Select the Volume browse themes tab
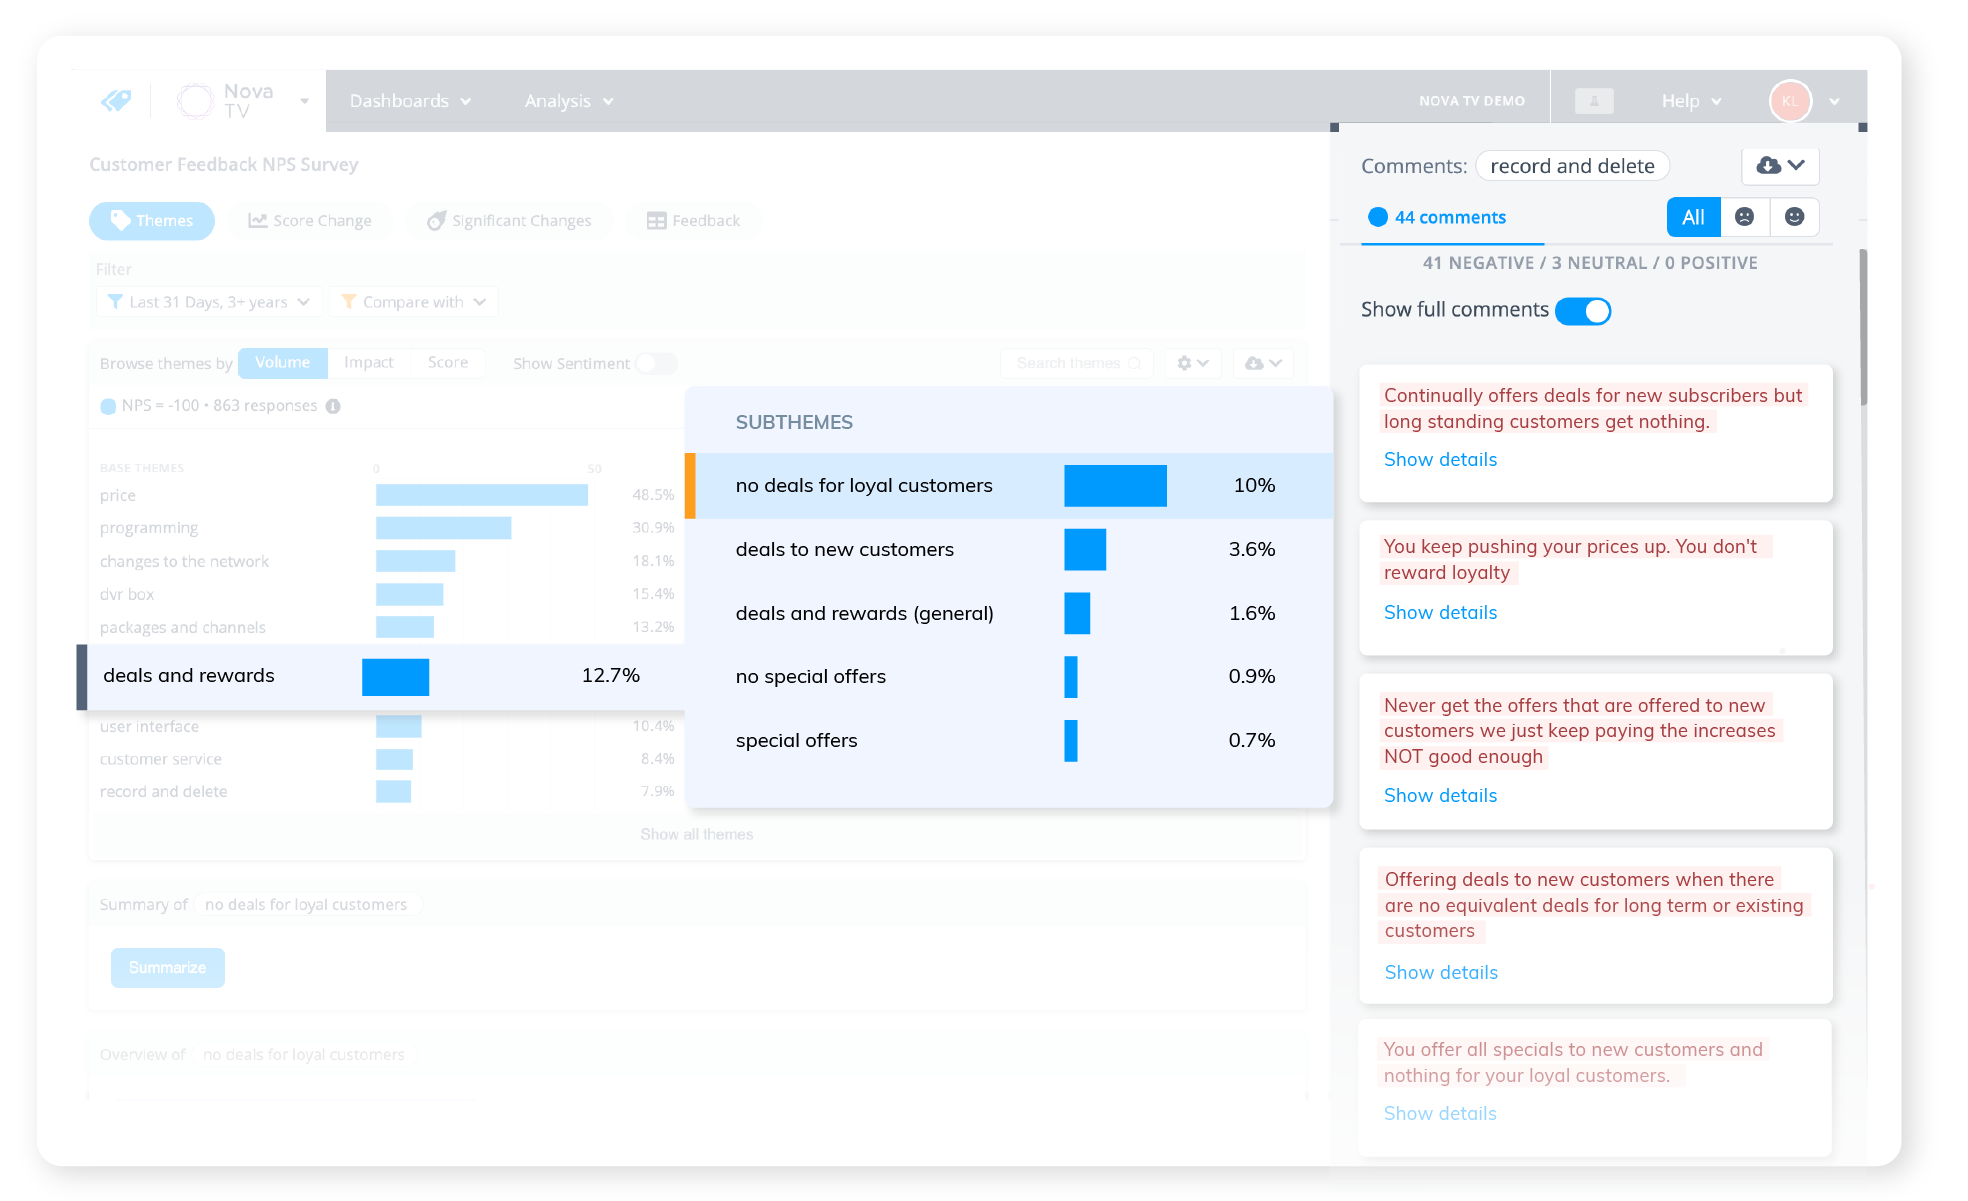 click(280, 363)
